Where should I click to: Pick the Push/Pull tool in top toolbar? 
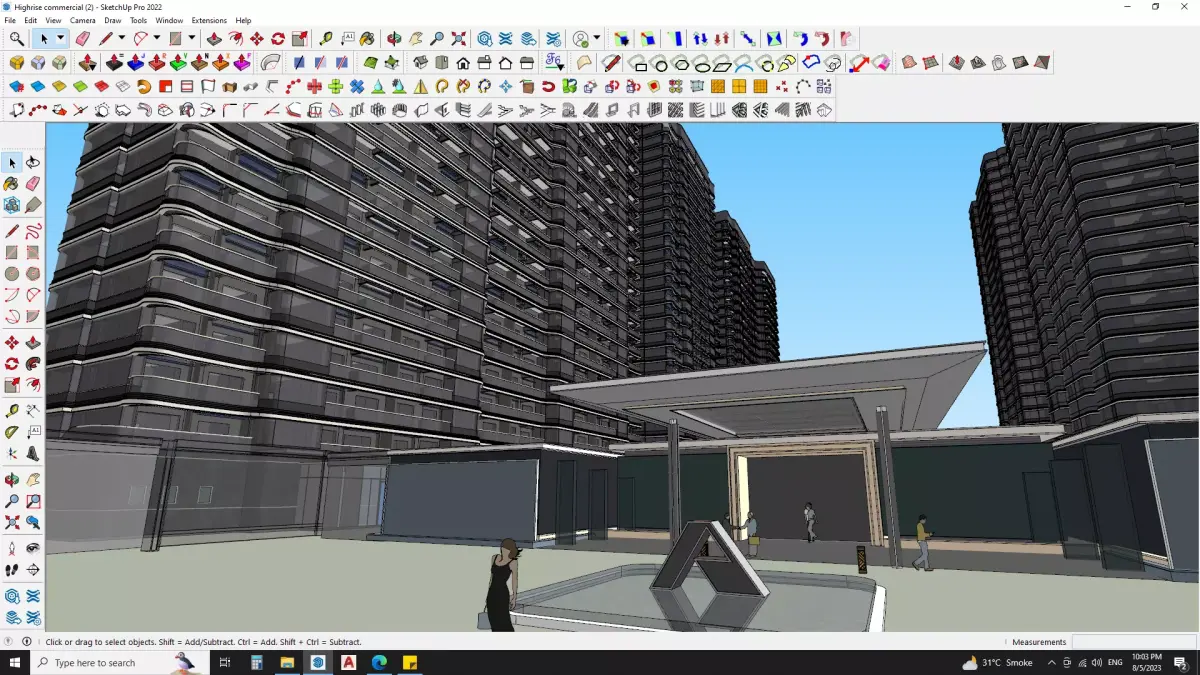coord(214,39)
